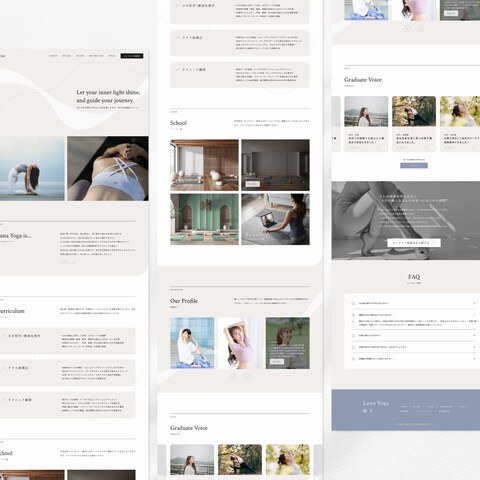Open the third curriculum card on left mockup
Screen dimensions: 480x480
pyautogui.click(x=68, y=405)
